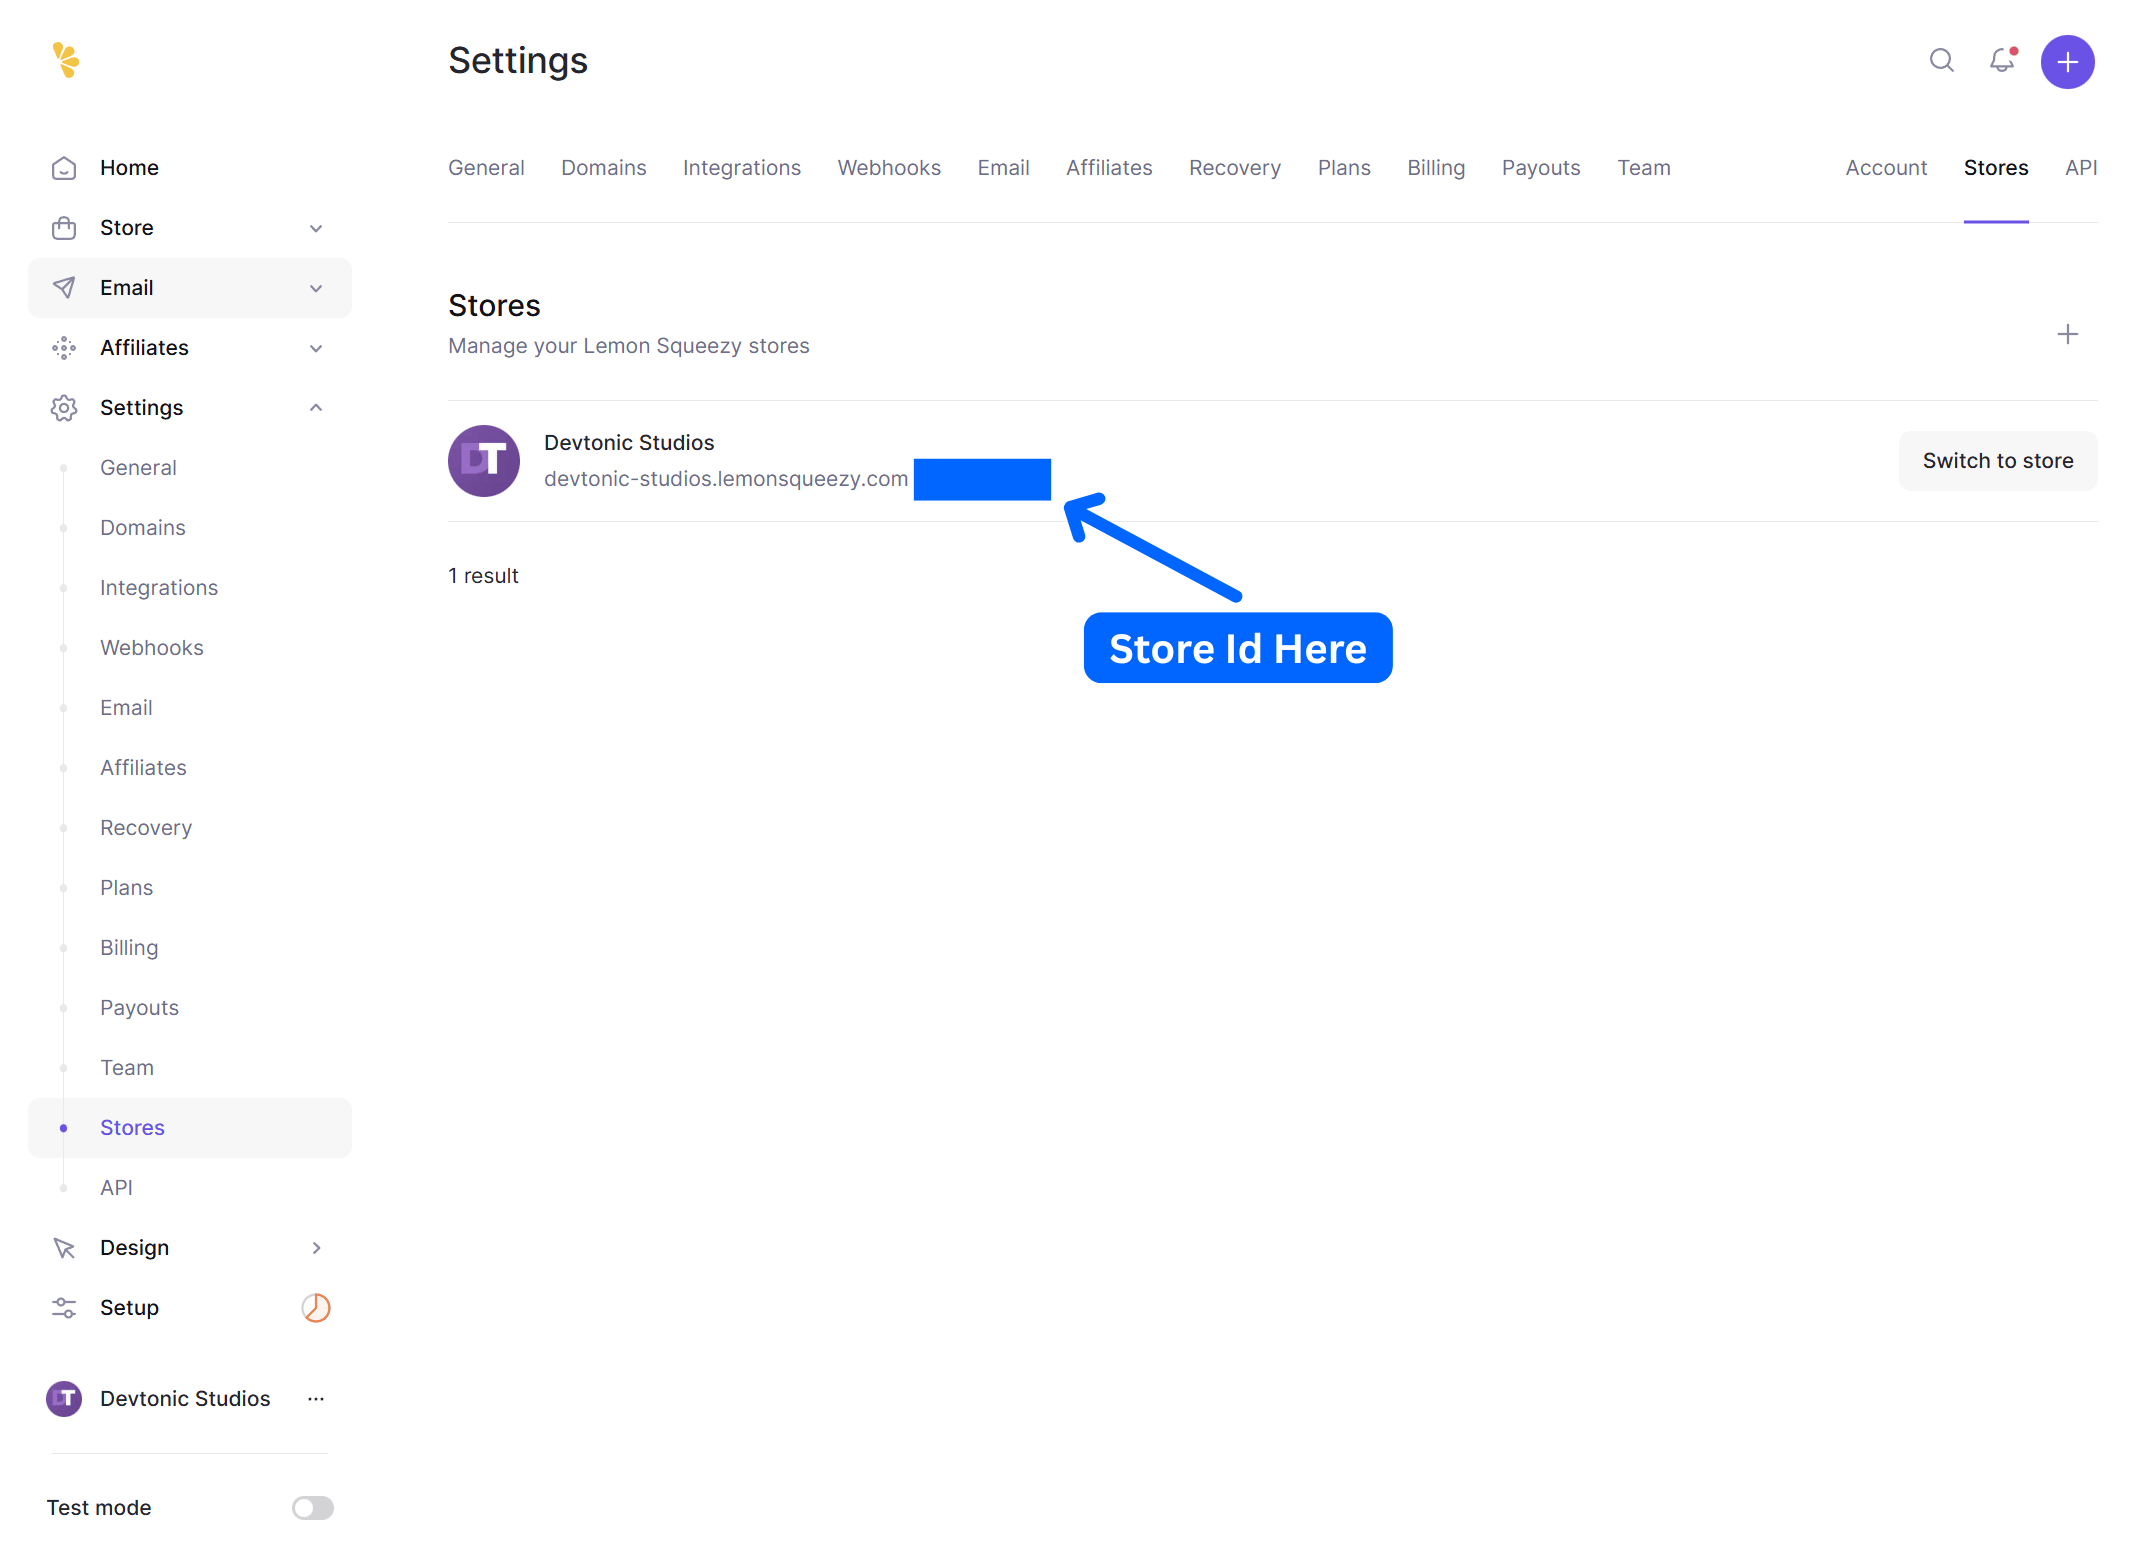Switch to the Webhooks tab
Viewport: 2131px width, 1542px height.
point(889,168)
